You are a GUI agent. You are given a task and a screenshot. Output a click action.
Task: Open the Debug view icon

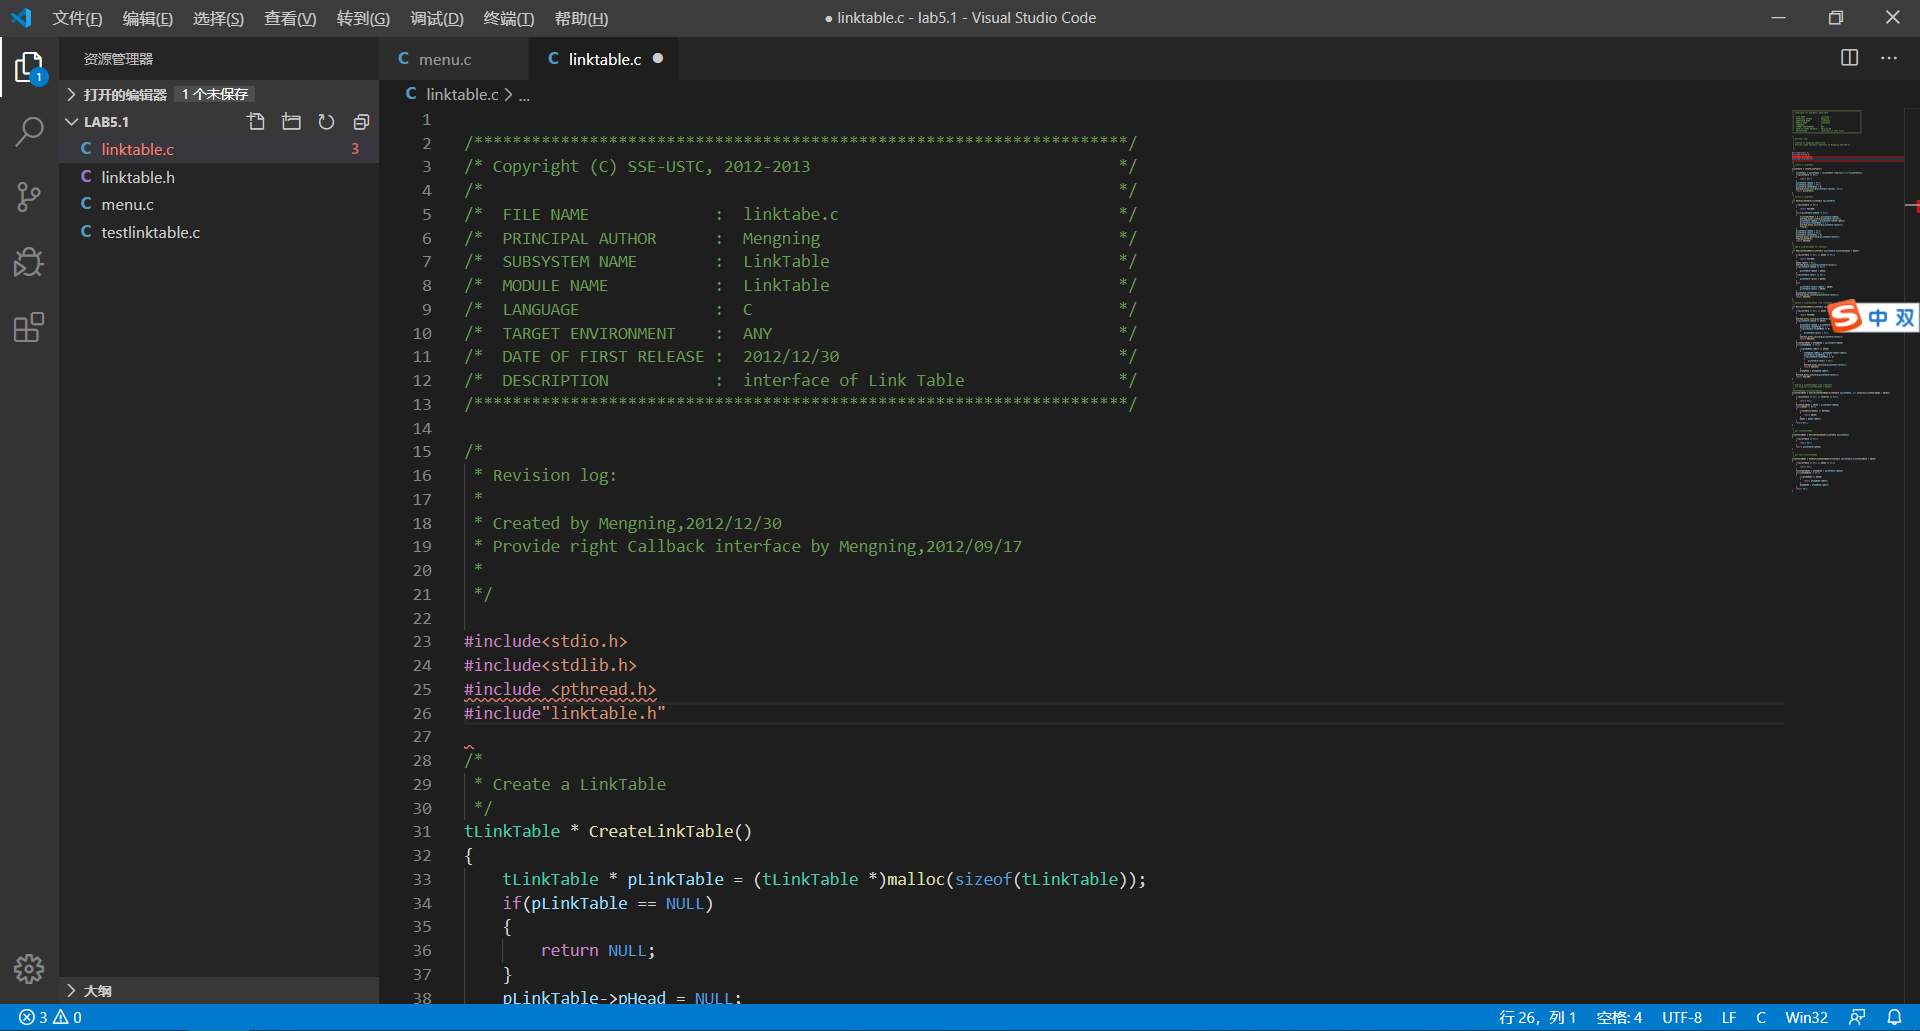29,262
